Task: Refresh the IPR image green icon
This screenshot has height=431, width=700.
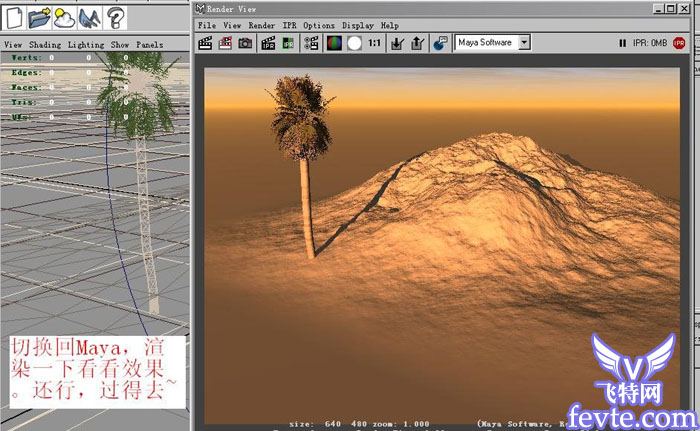Action: [x=288, y=43]
